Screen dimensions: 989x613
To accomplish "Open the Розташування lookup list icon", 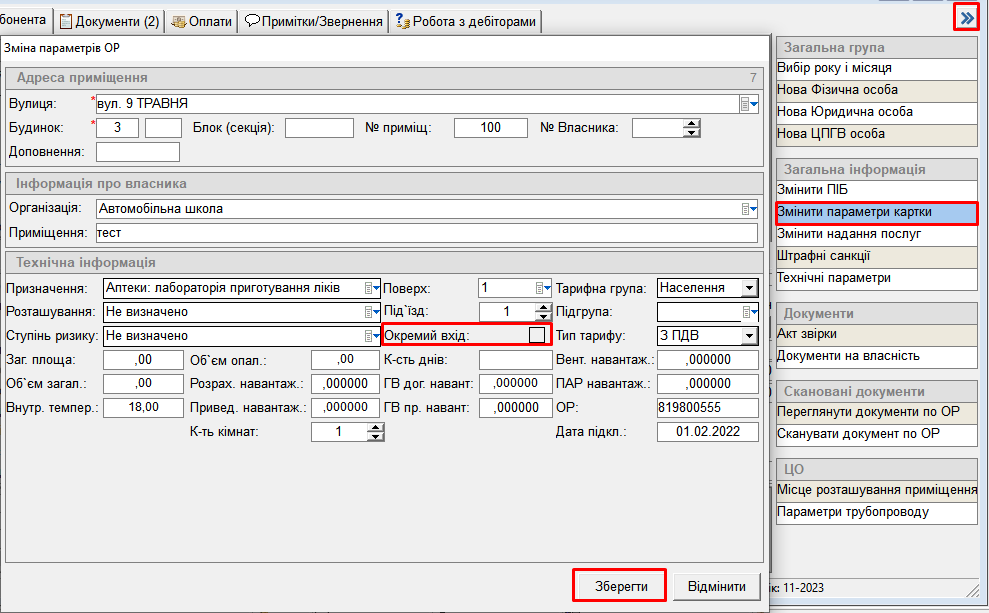I will pos(372,312).
